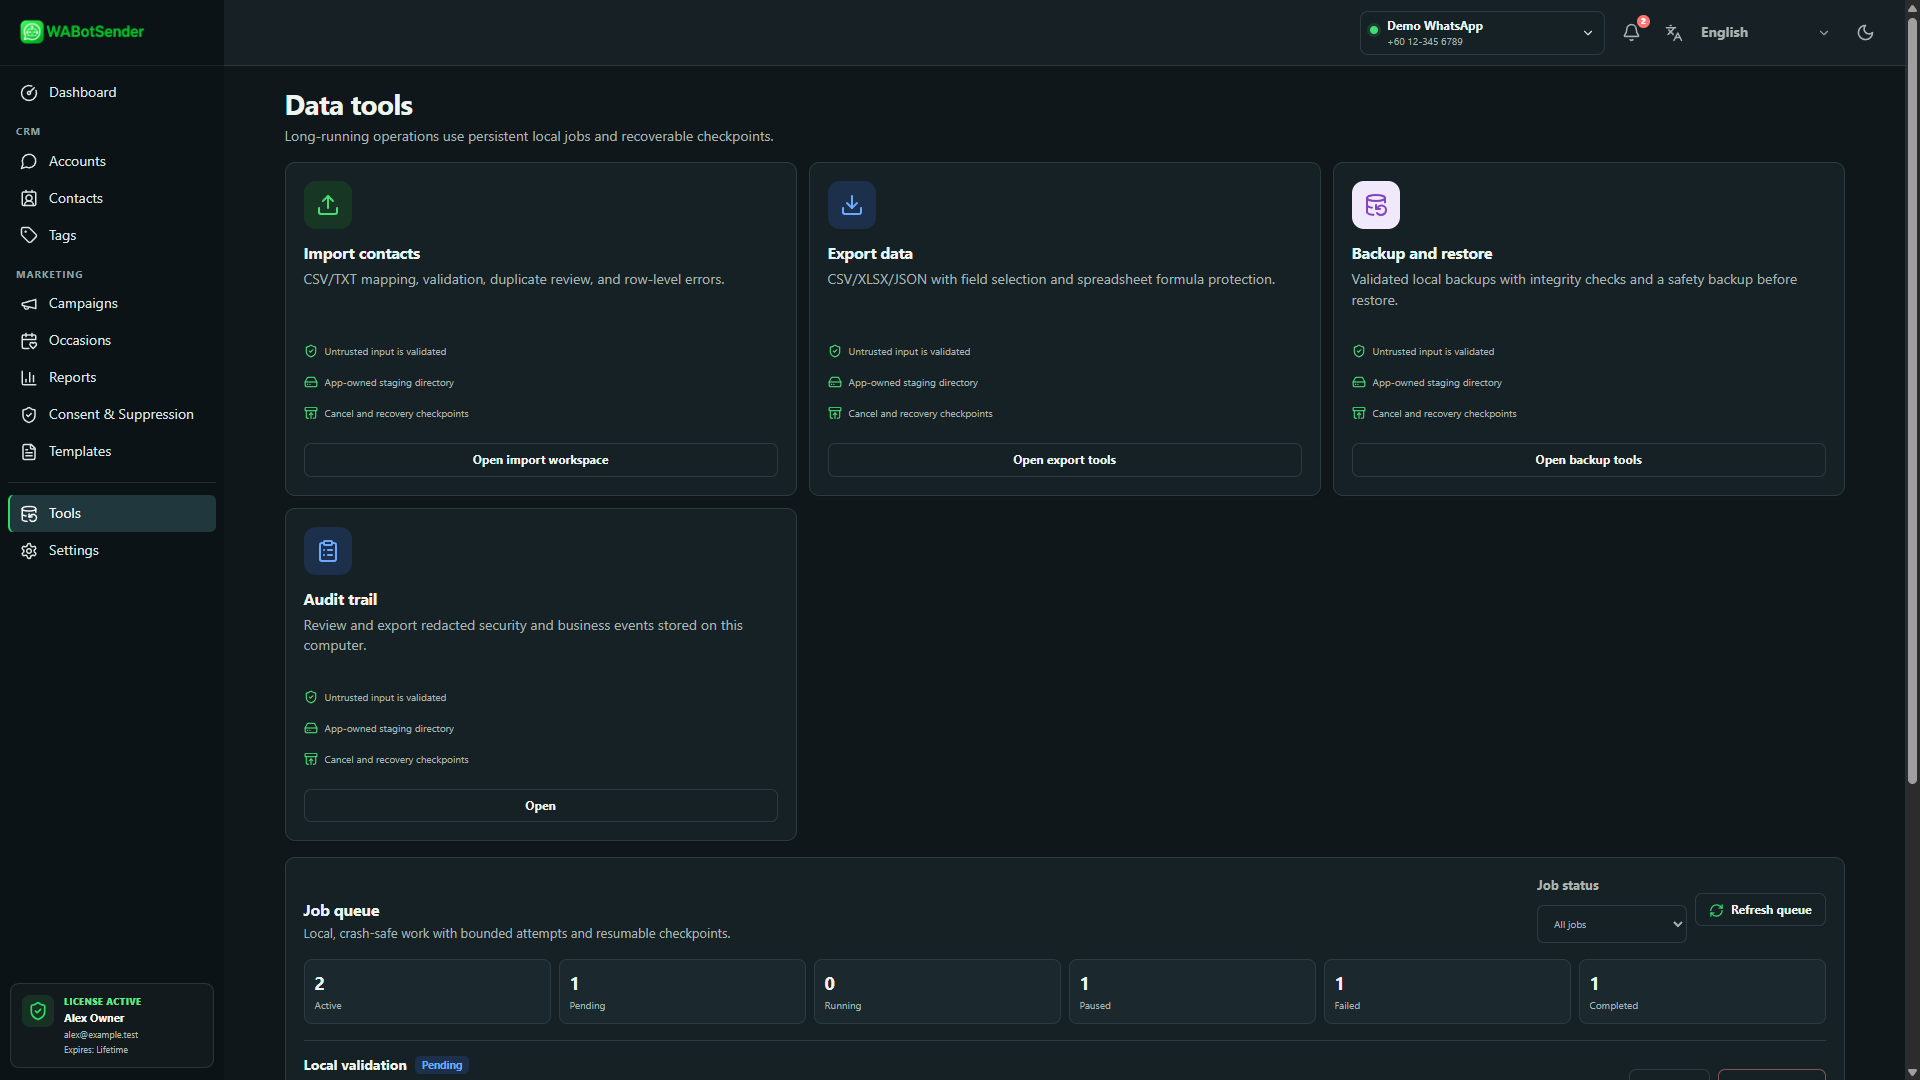The image size is (1920, 1080).
Task: Go to Campaigns page
Action: (x=112, y=304)
